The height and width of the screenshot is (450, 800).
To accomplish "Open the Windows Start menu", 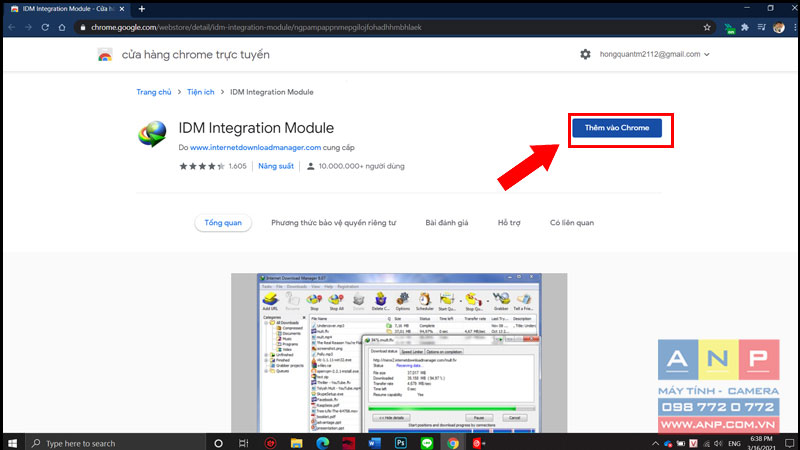I will pyautogui.click(x=12, y=443).
